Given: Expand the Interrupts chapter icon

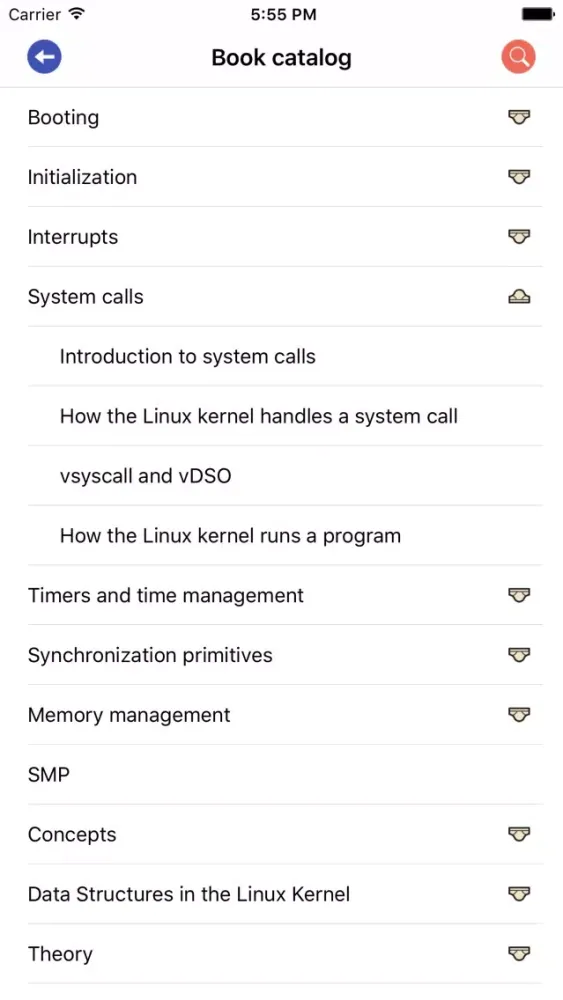Looking at the screenshot, I should coord(519,237).
